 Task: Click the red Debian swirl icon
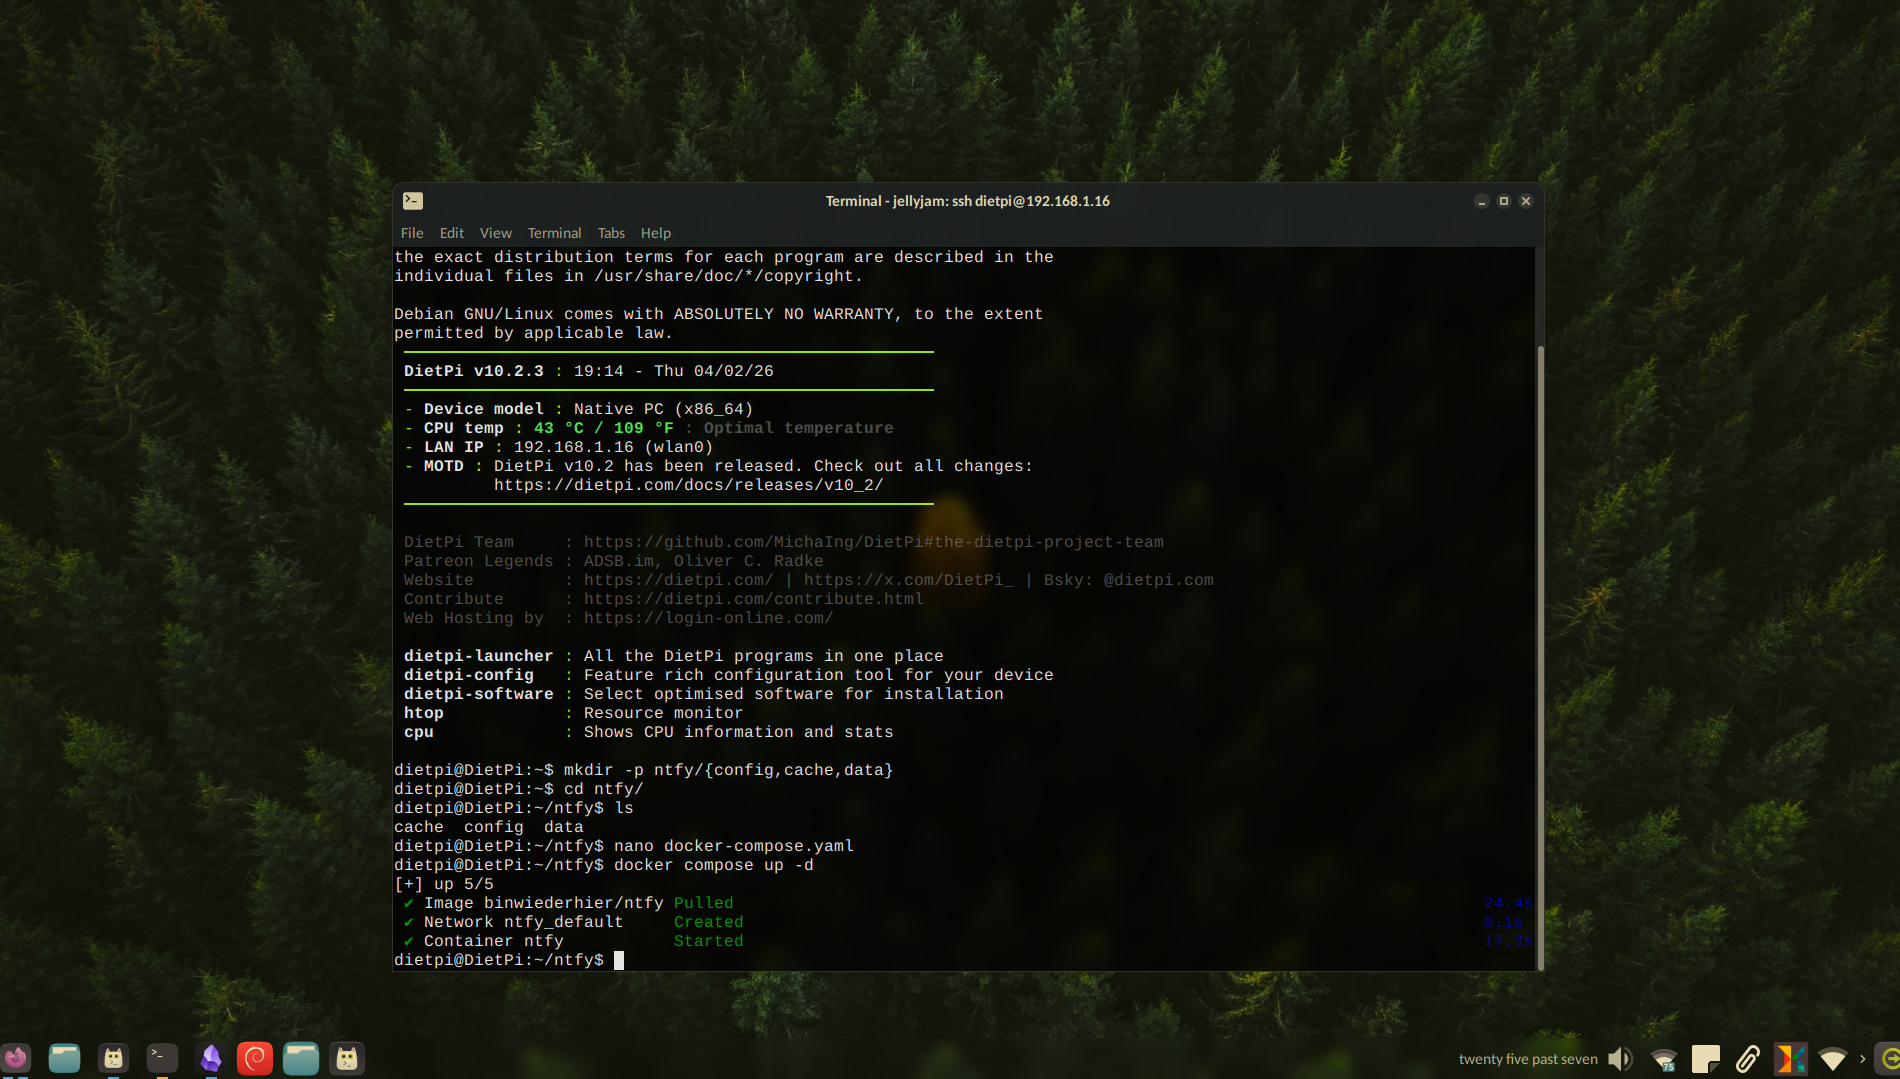pyautogui.click(x=255, y=1058)
